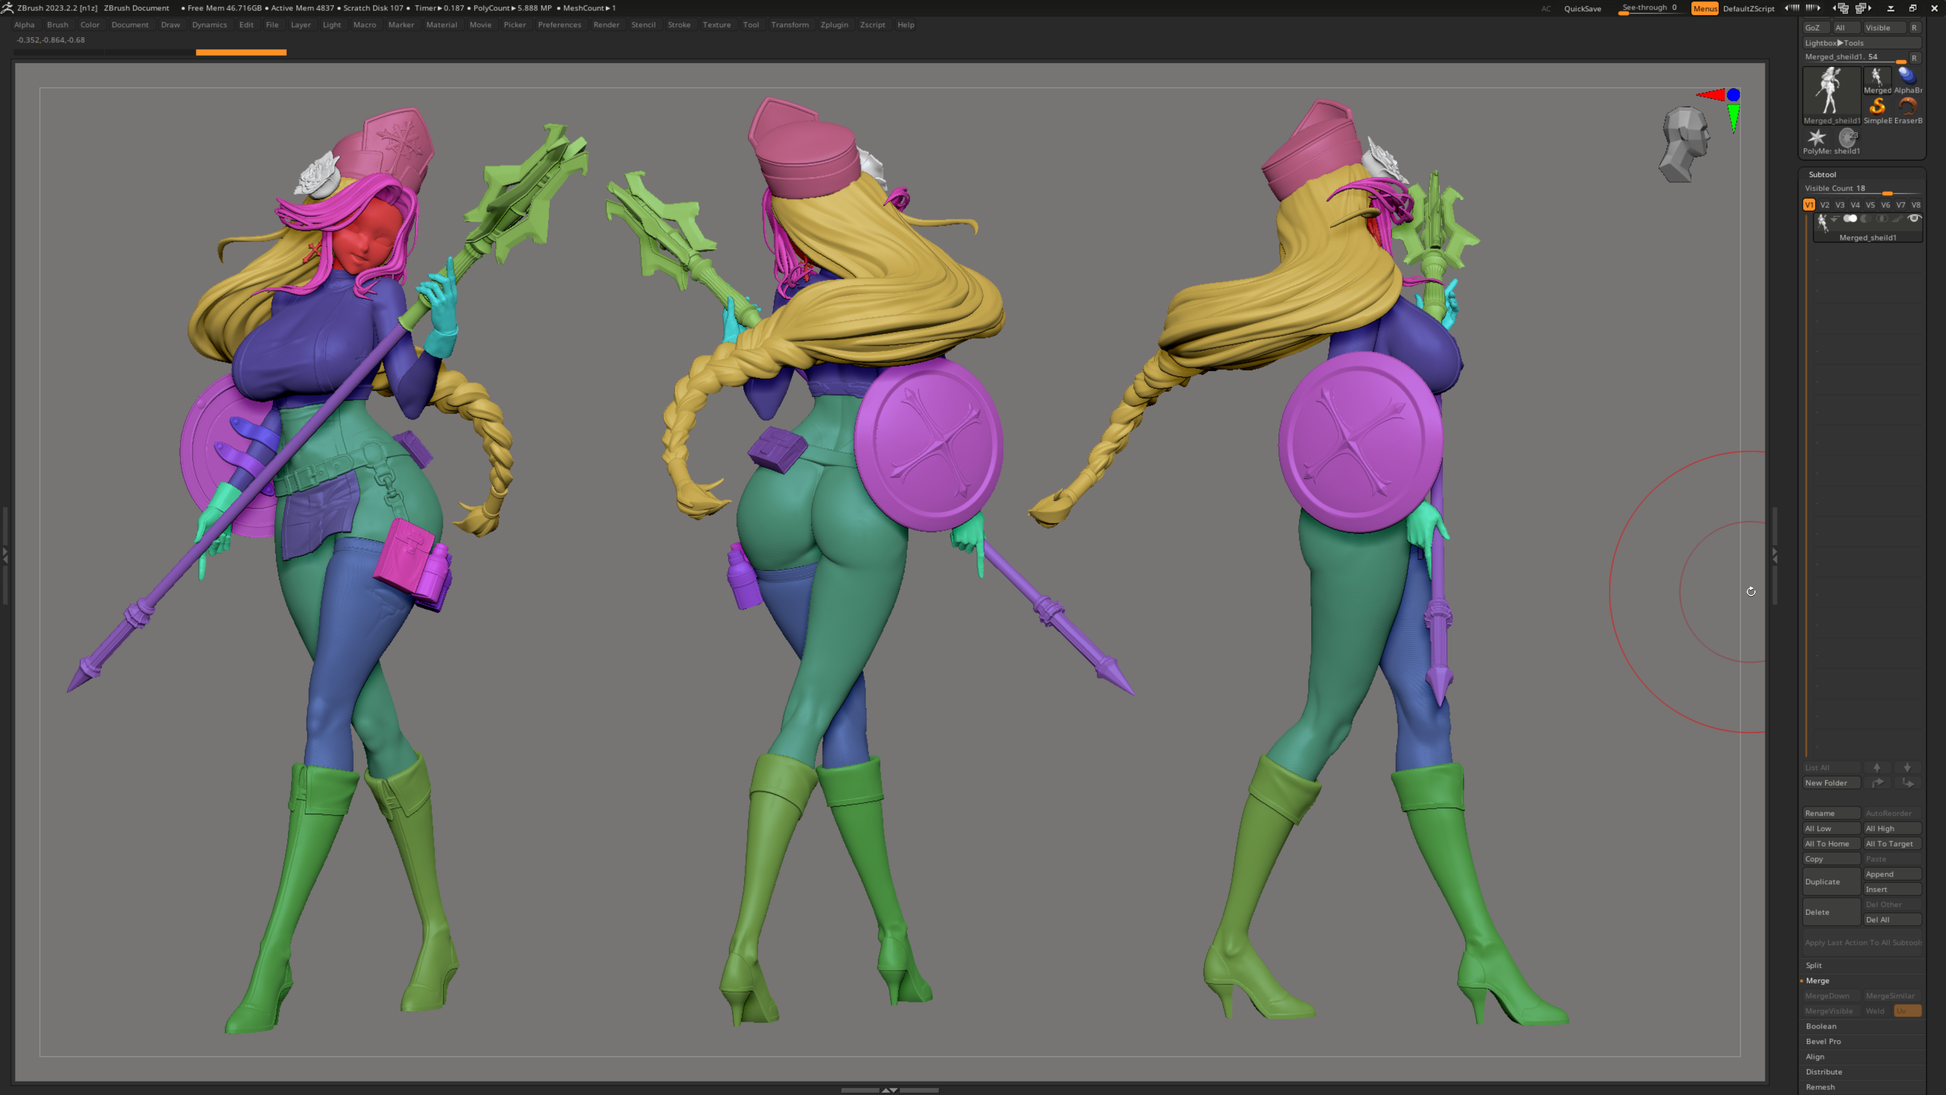Expand the Remesh section
This screenshot has width=1946, height=1095.
click(x=1820, y=1087)
